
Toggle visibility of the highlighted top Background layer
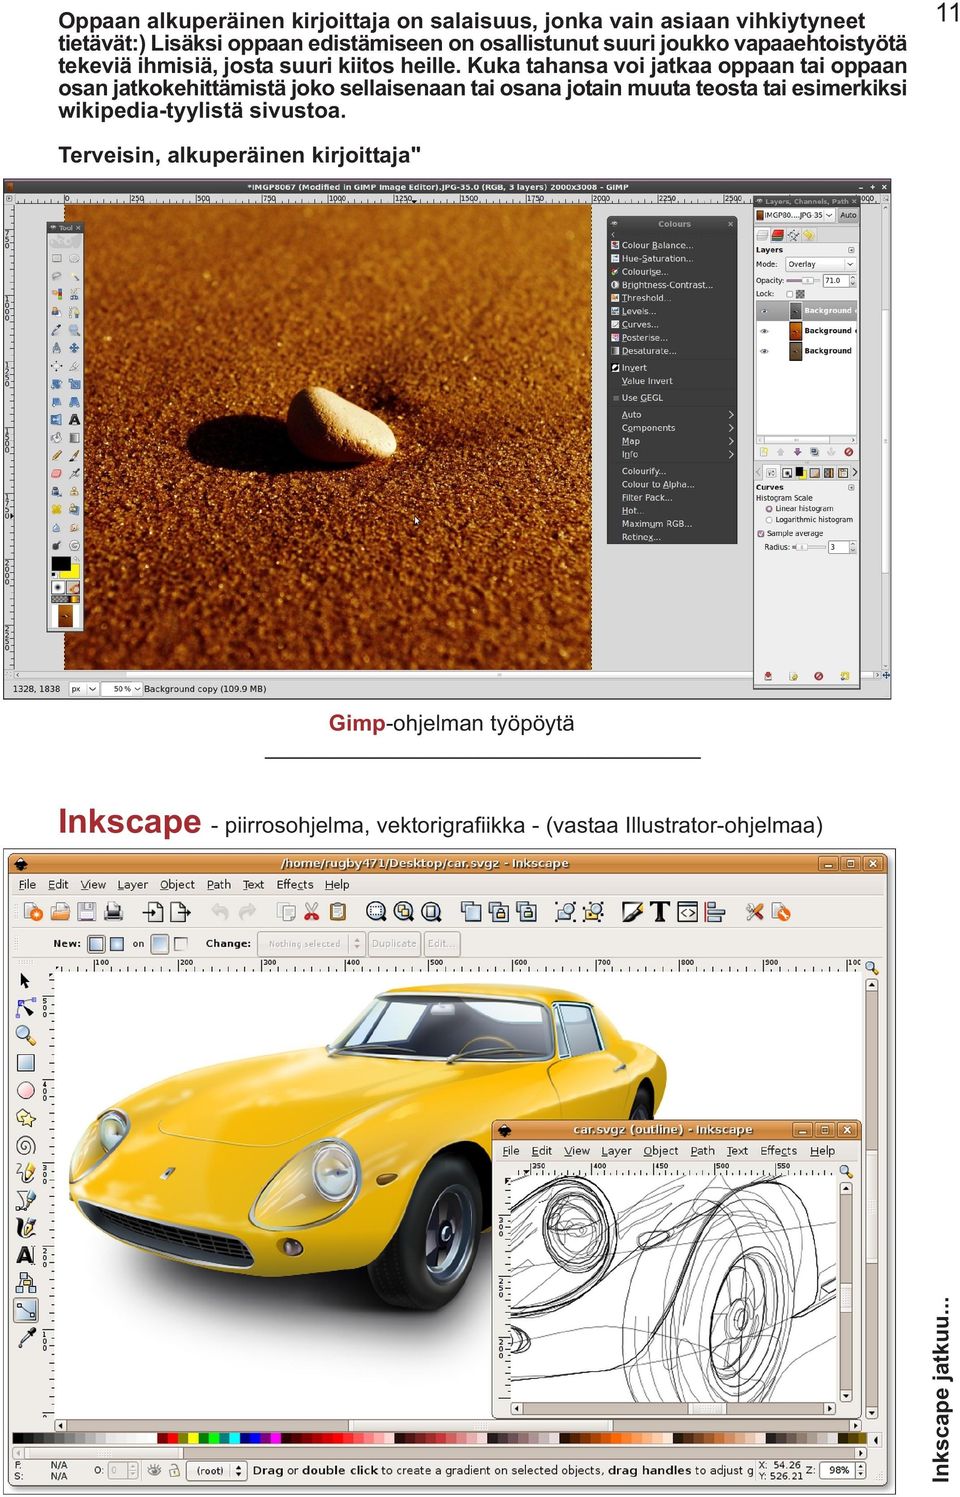(x=764, y=311)
